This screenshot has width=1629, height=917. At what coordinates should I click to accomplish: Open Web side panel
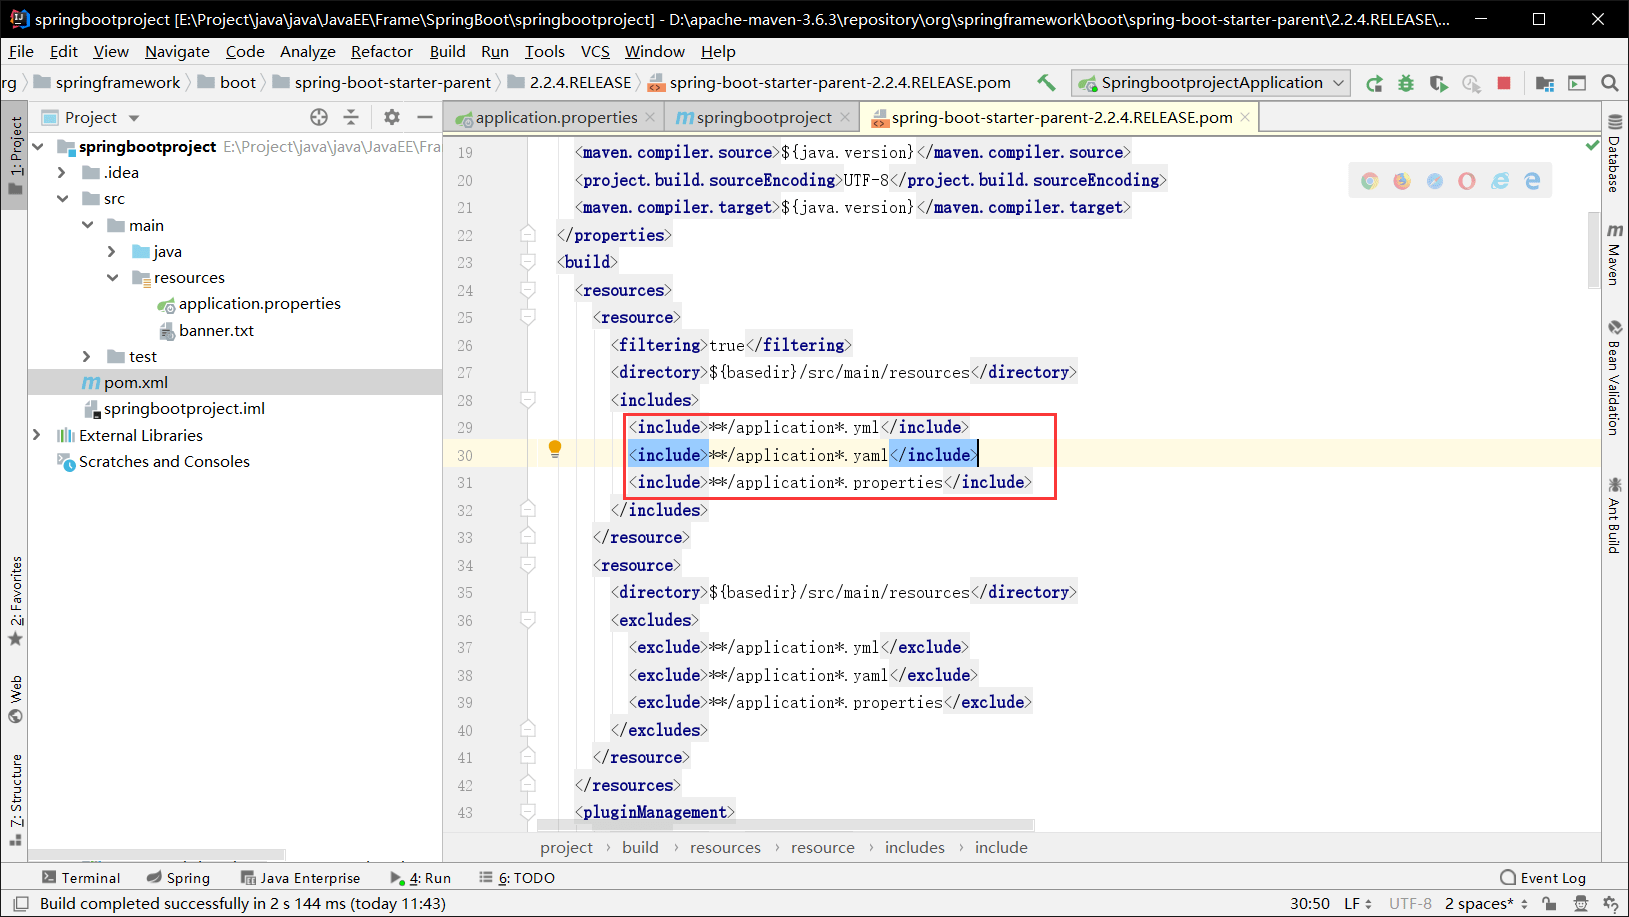tap(15, 699)
